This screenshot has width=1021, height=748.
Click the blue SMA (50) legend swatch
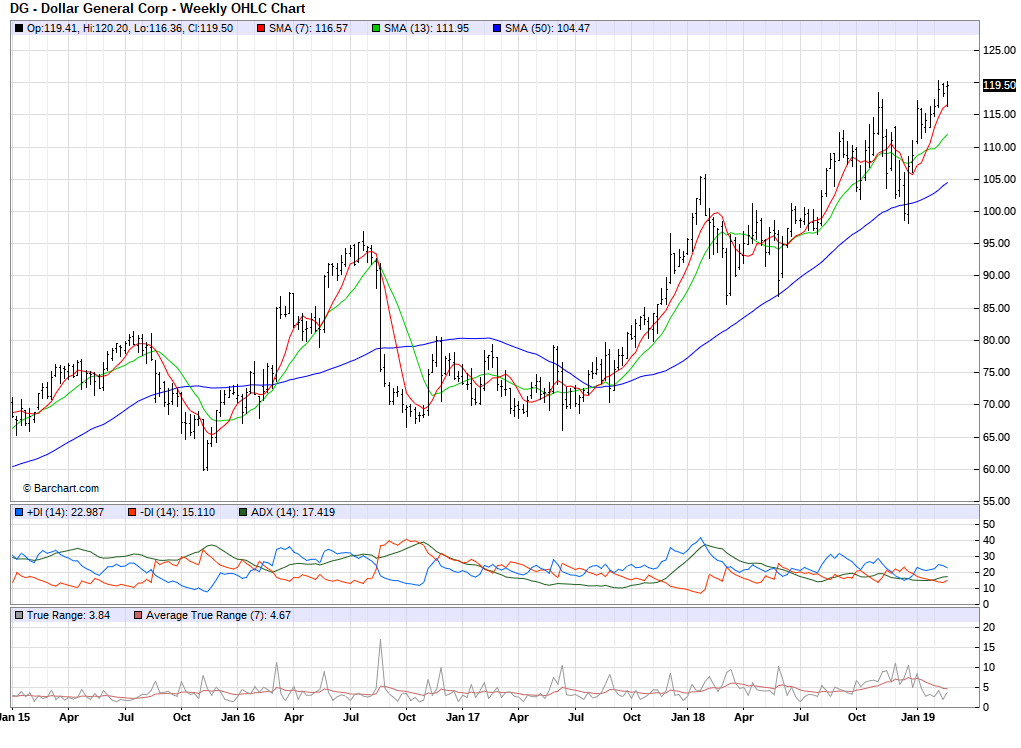pos(497,28)
